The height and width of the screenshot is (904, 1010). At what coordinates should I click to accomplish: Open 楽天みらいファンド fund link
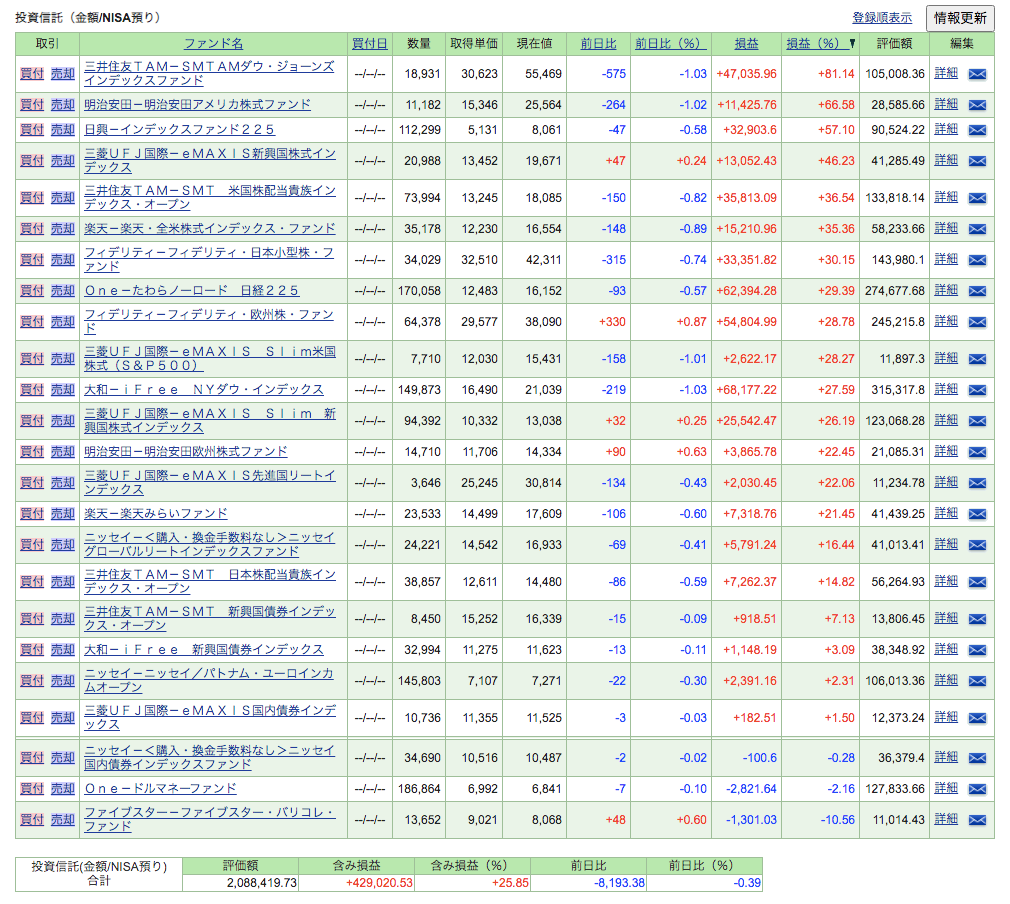[x=155, y=514]
